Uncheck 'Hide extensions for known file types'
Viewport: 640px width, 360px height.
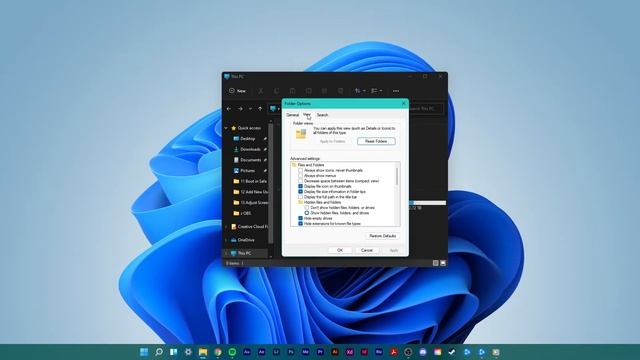300,224
